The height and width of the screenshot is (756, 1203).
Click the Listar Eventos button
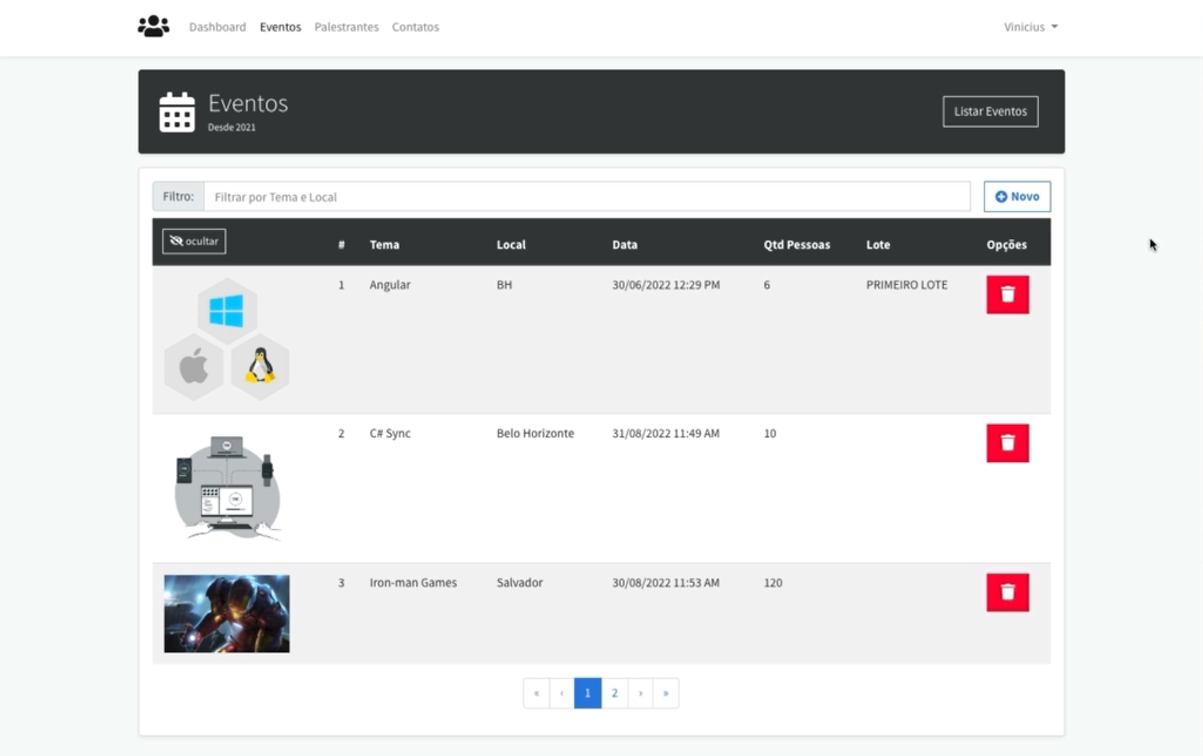click(x=990, y=111)
